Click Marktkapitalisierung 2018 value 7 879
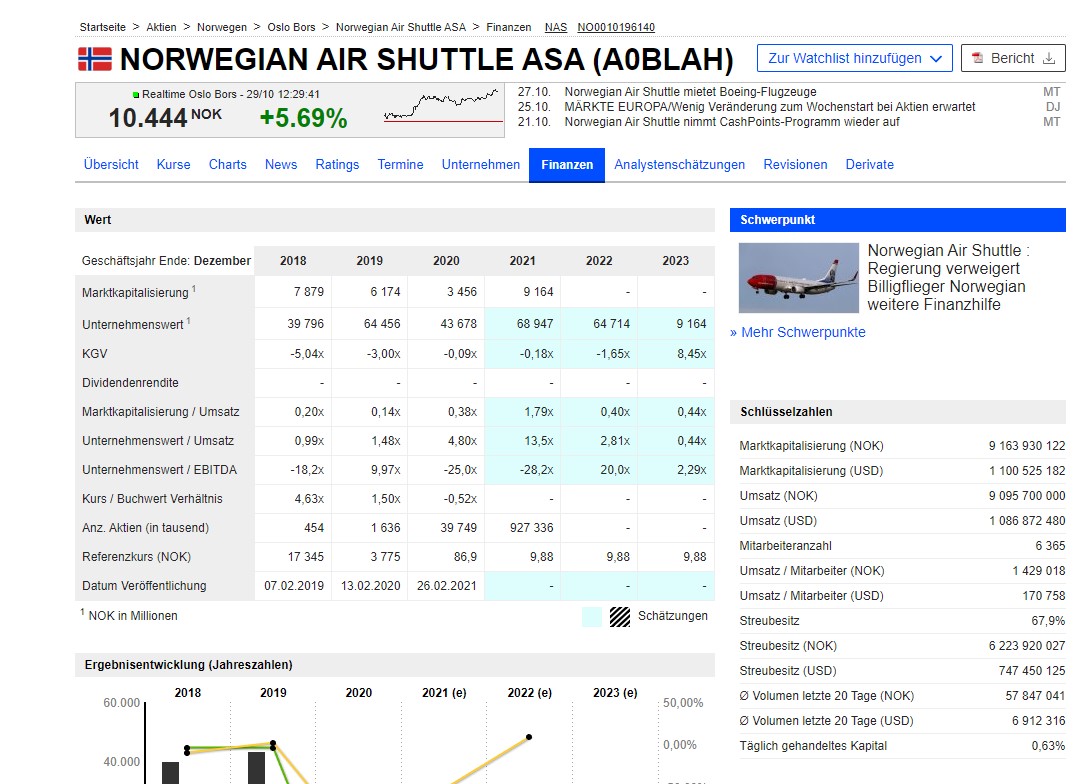 (309, 292)
